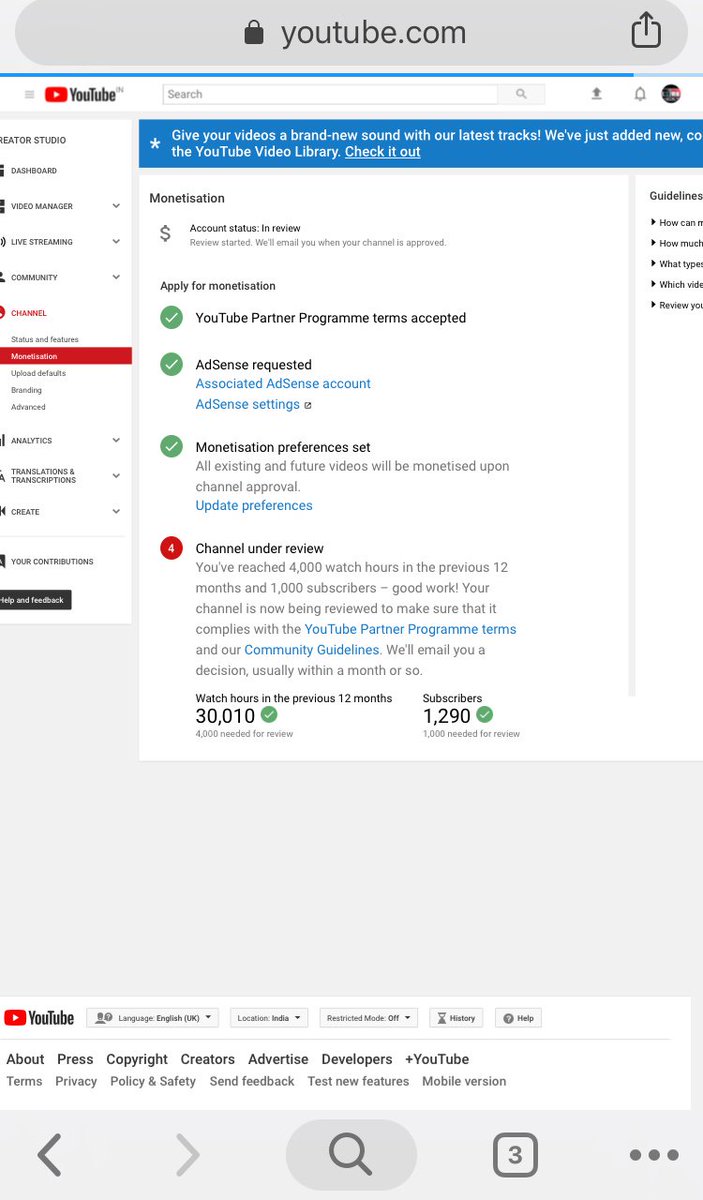This screenshot has height=1200, width=703.
Task: Click the footer Help button
Action: [x=519, y=1018]
